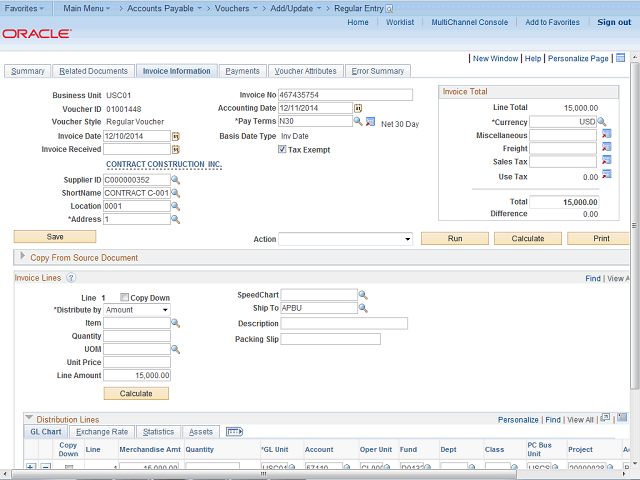Viewport: 640px width, 480px height.
Task: Click the Supplier ID lookup magnifier
Action: [175, 180]
